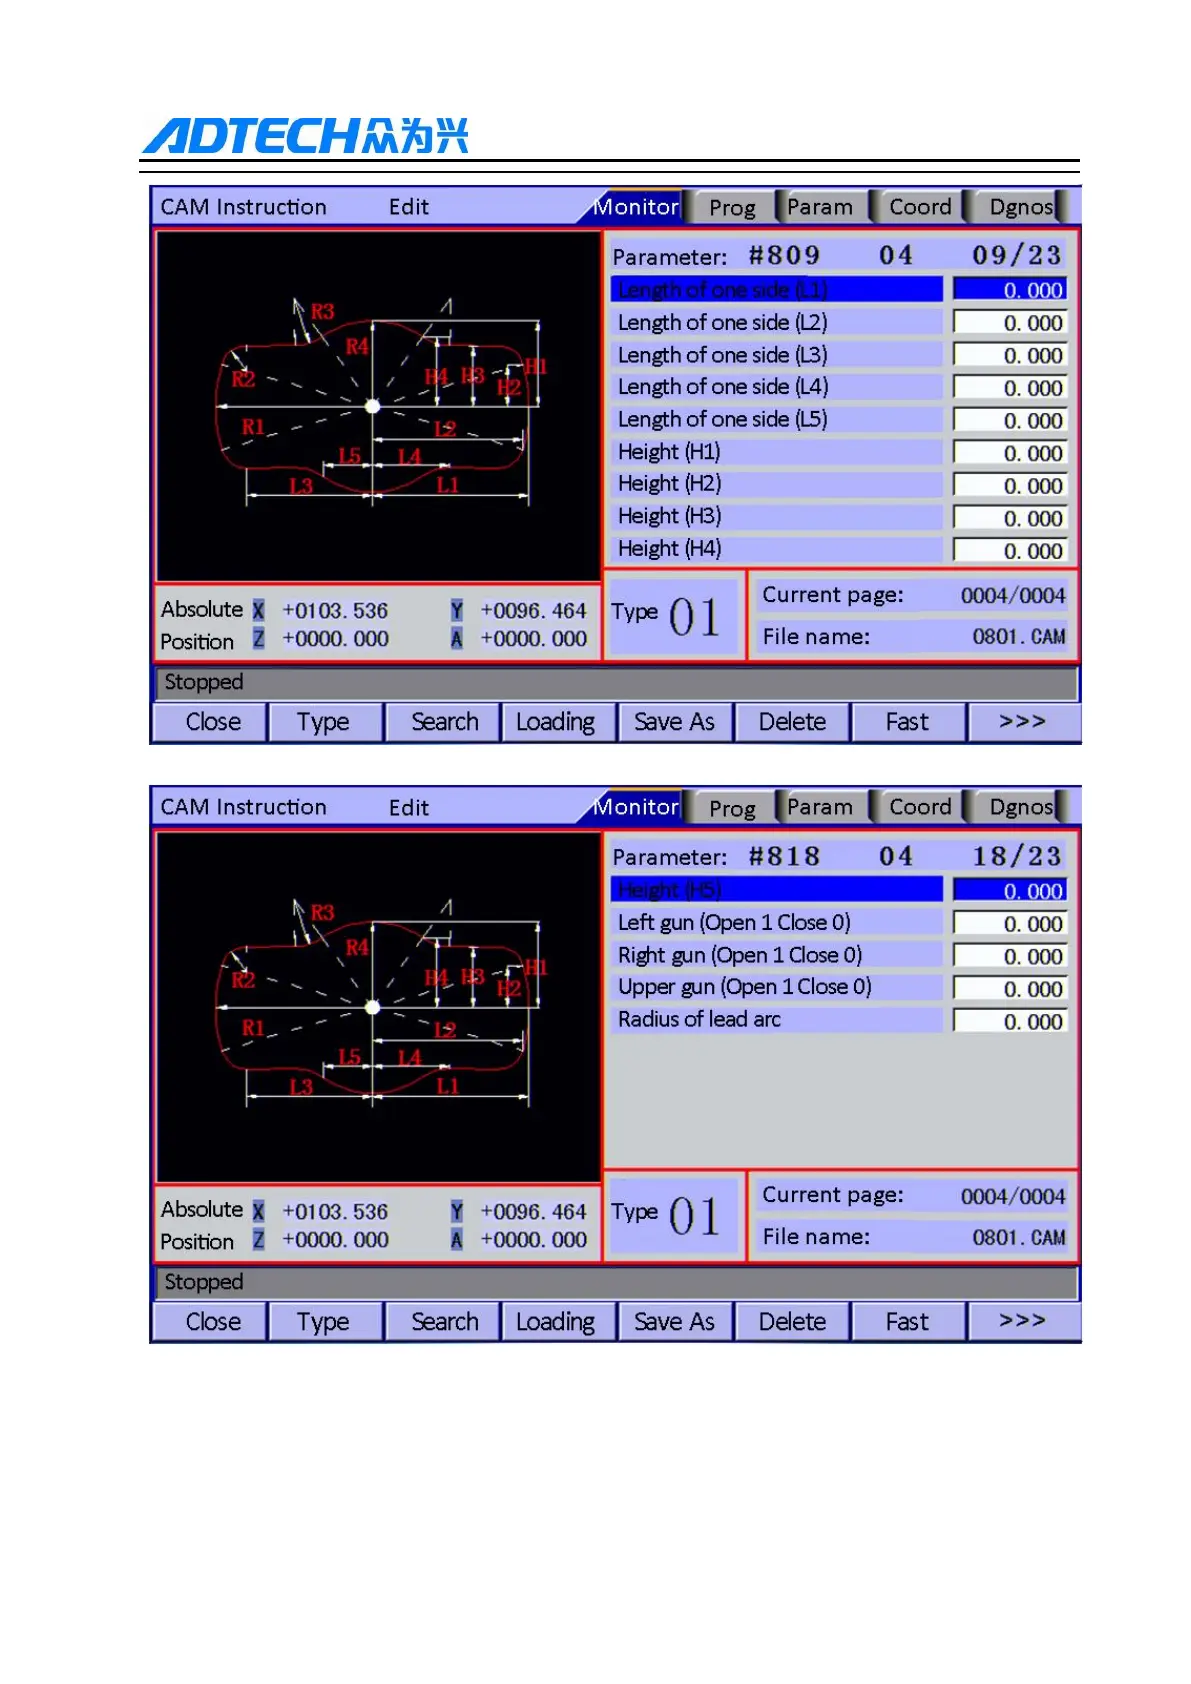Click Type softkey in upper screen
Viewport: 1191px width, 1684px height.
coord(326,722)
